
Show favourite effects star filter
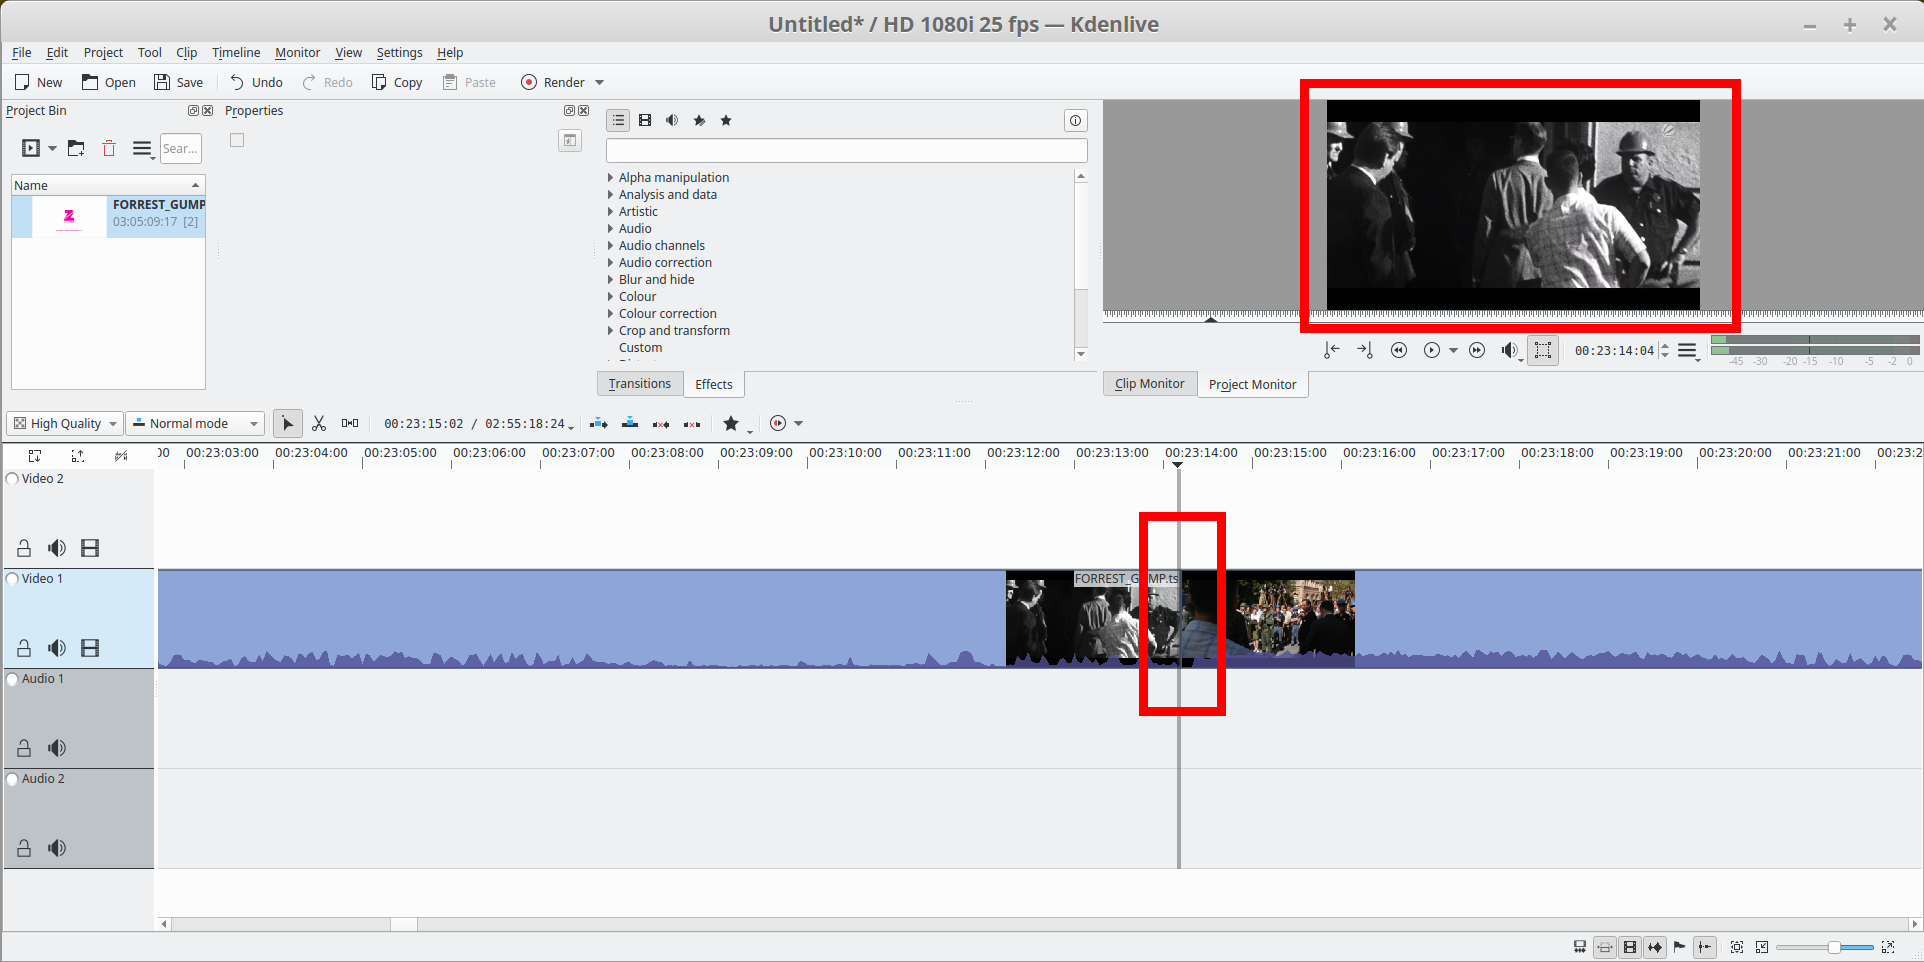pos(726,120)
